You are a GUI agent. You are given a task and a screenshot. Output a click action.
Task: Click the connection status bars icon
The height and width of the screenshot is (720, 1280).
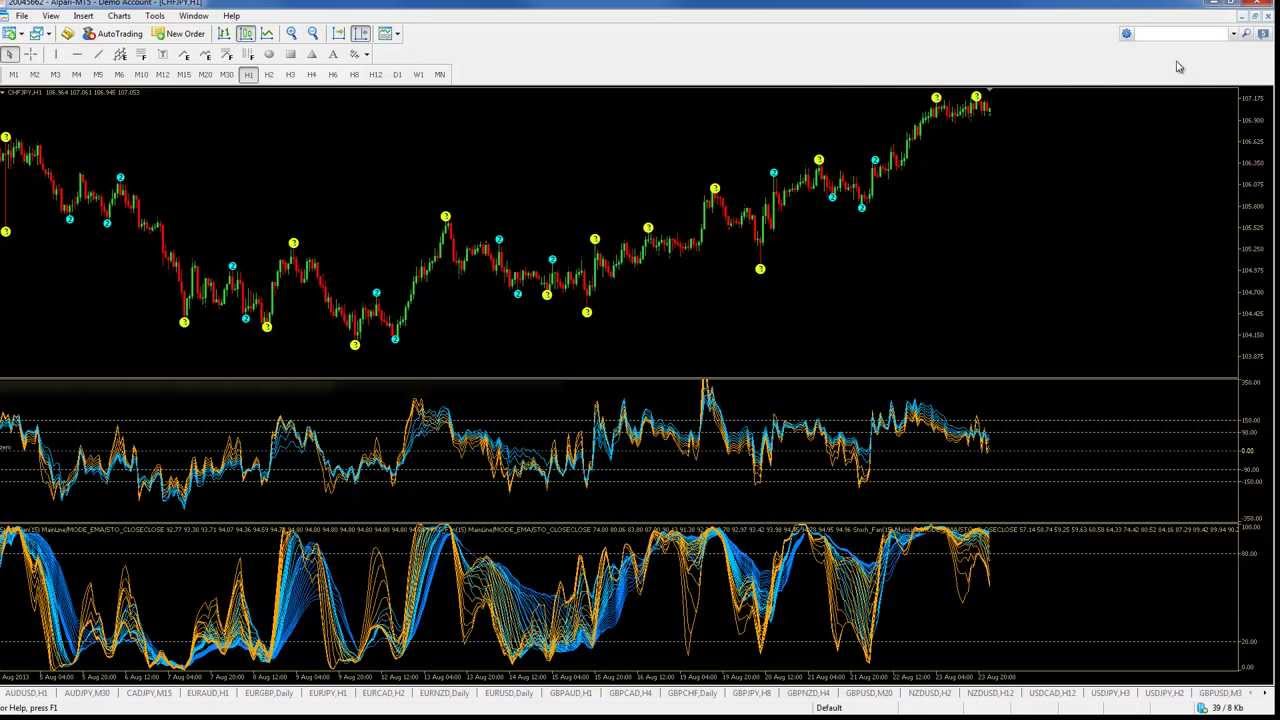coord(1202,707)
